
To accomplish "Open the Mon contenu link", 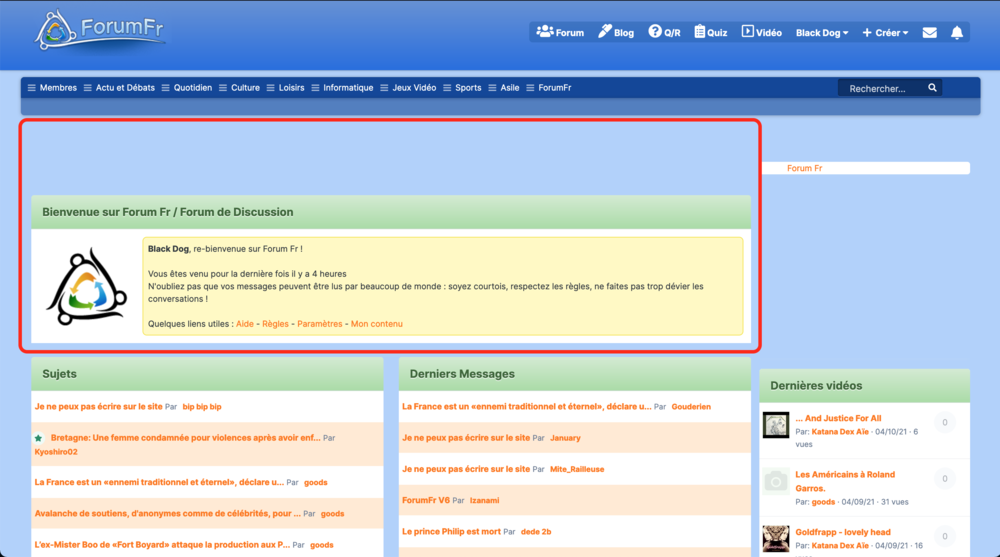I will (x=376, y=324).
